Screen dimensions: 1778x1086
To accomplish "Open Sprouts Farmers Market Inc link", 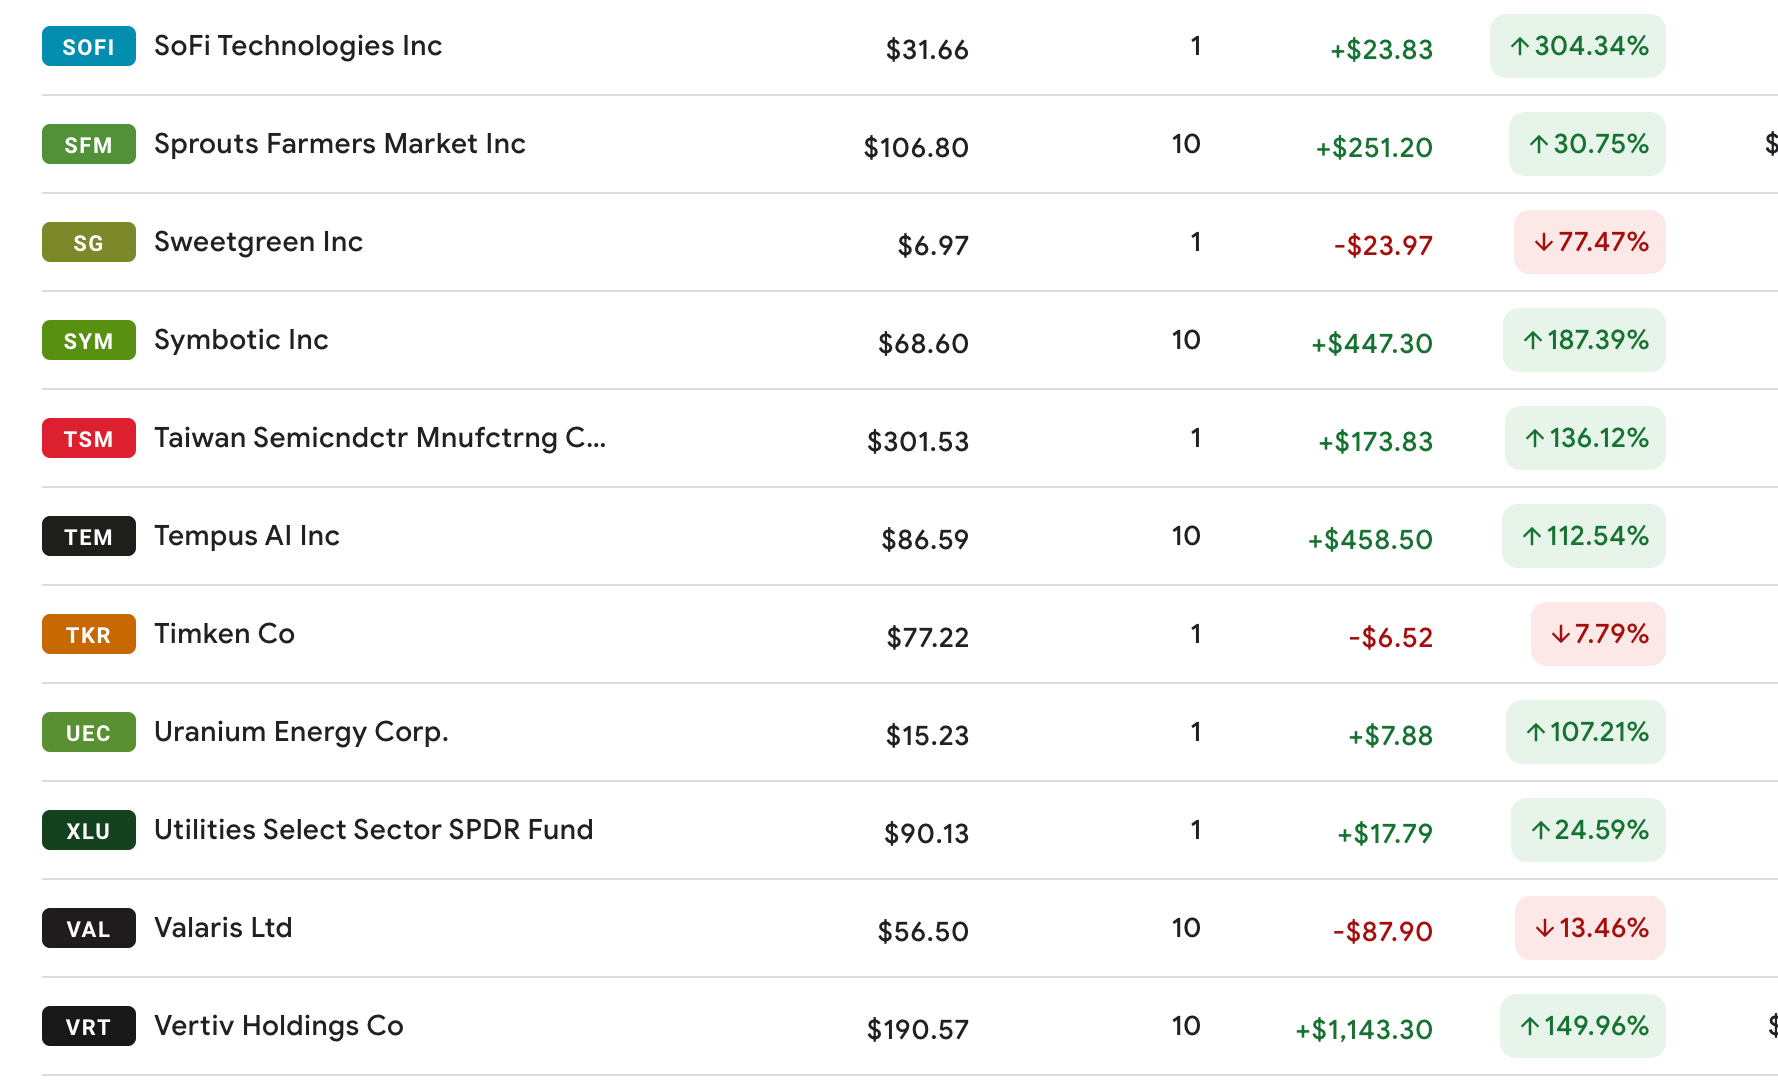I will pos(339,144).
